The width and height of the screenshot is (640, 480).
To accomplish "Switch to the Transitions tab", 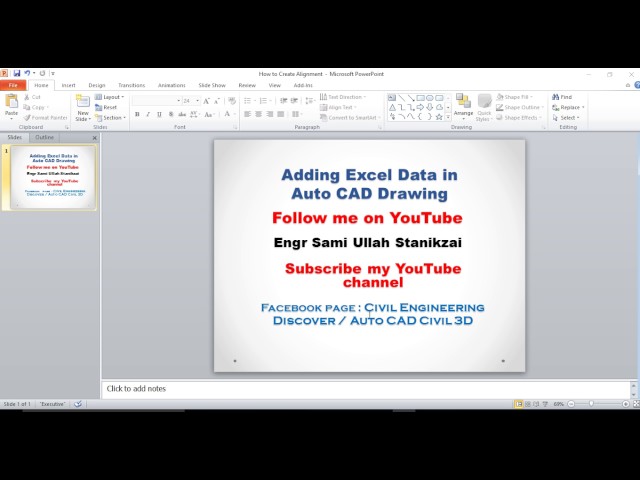I will coord(131,85).
